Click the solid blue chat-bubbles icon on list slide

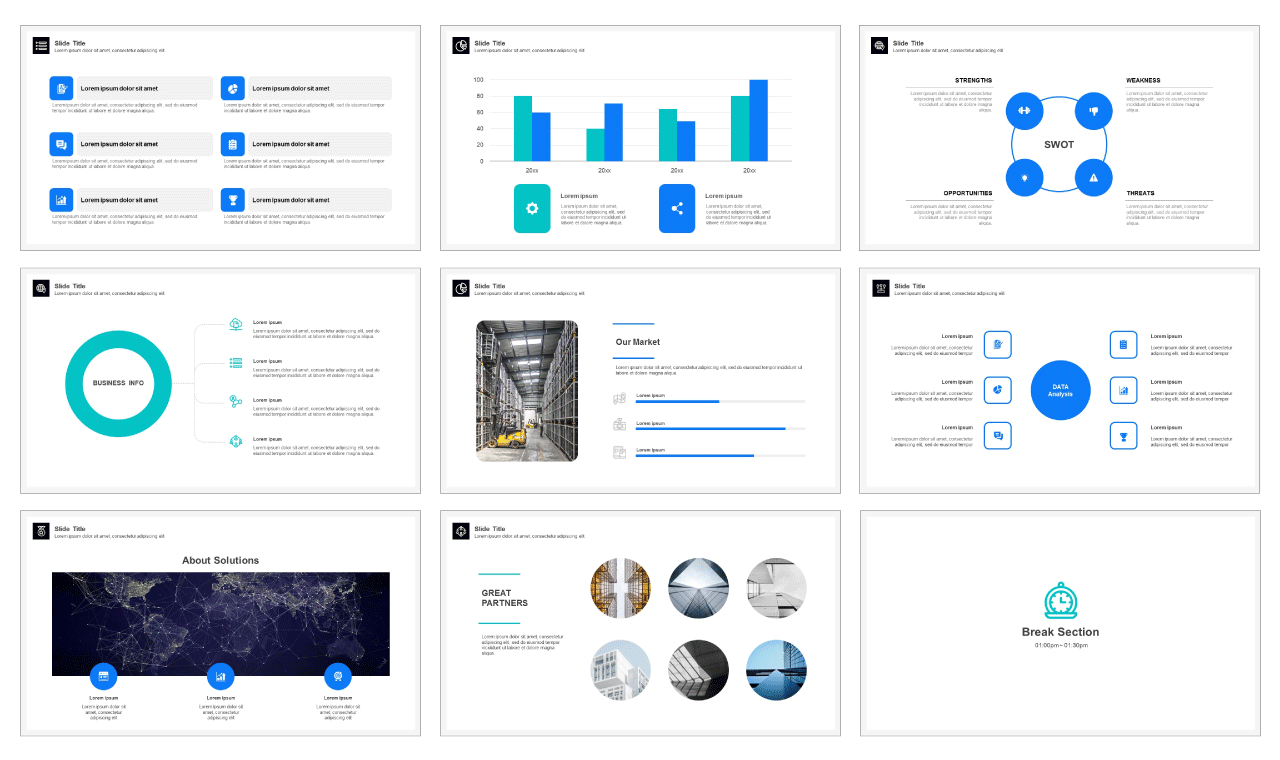tap(61, 144)
